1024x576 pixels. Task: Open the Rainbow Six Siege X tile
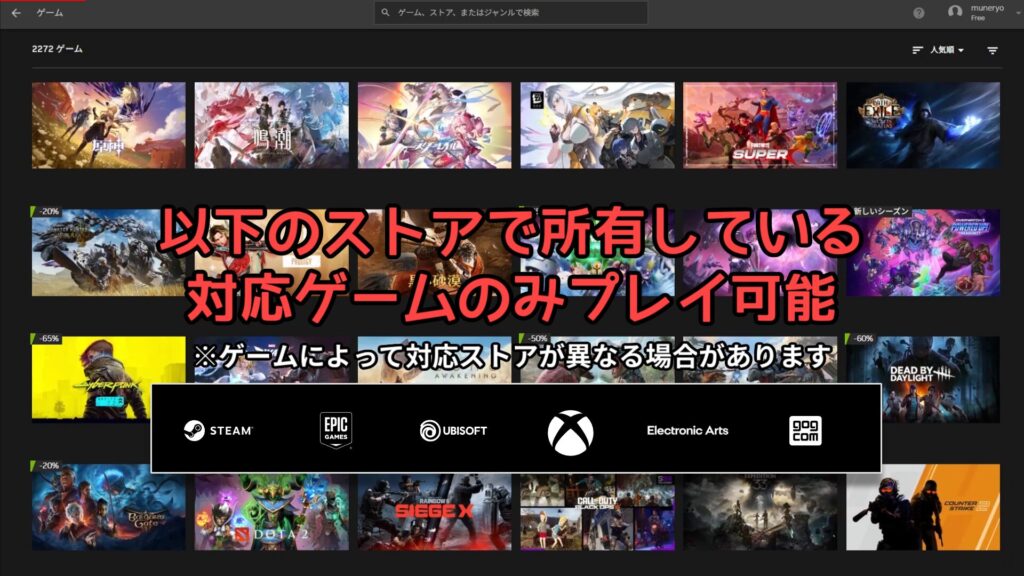tap(434, 513)
